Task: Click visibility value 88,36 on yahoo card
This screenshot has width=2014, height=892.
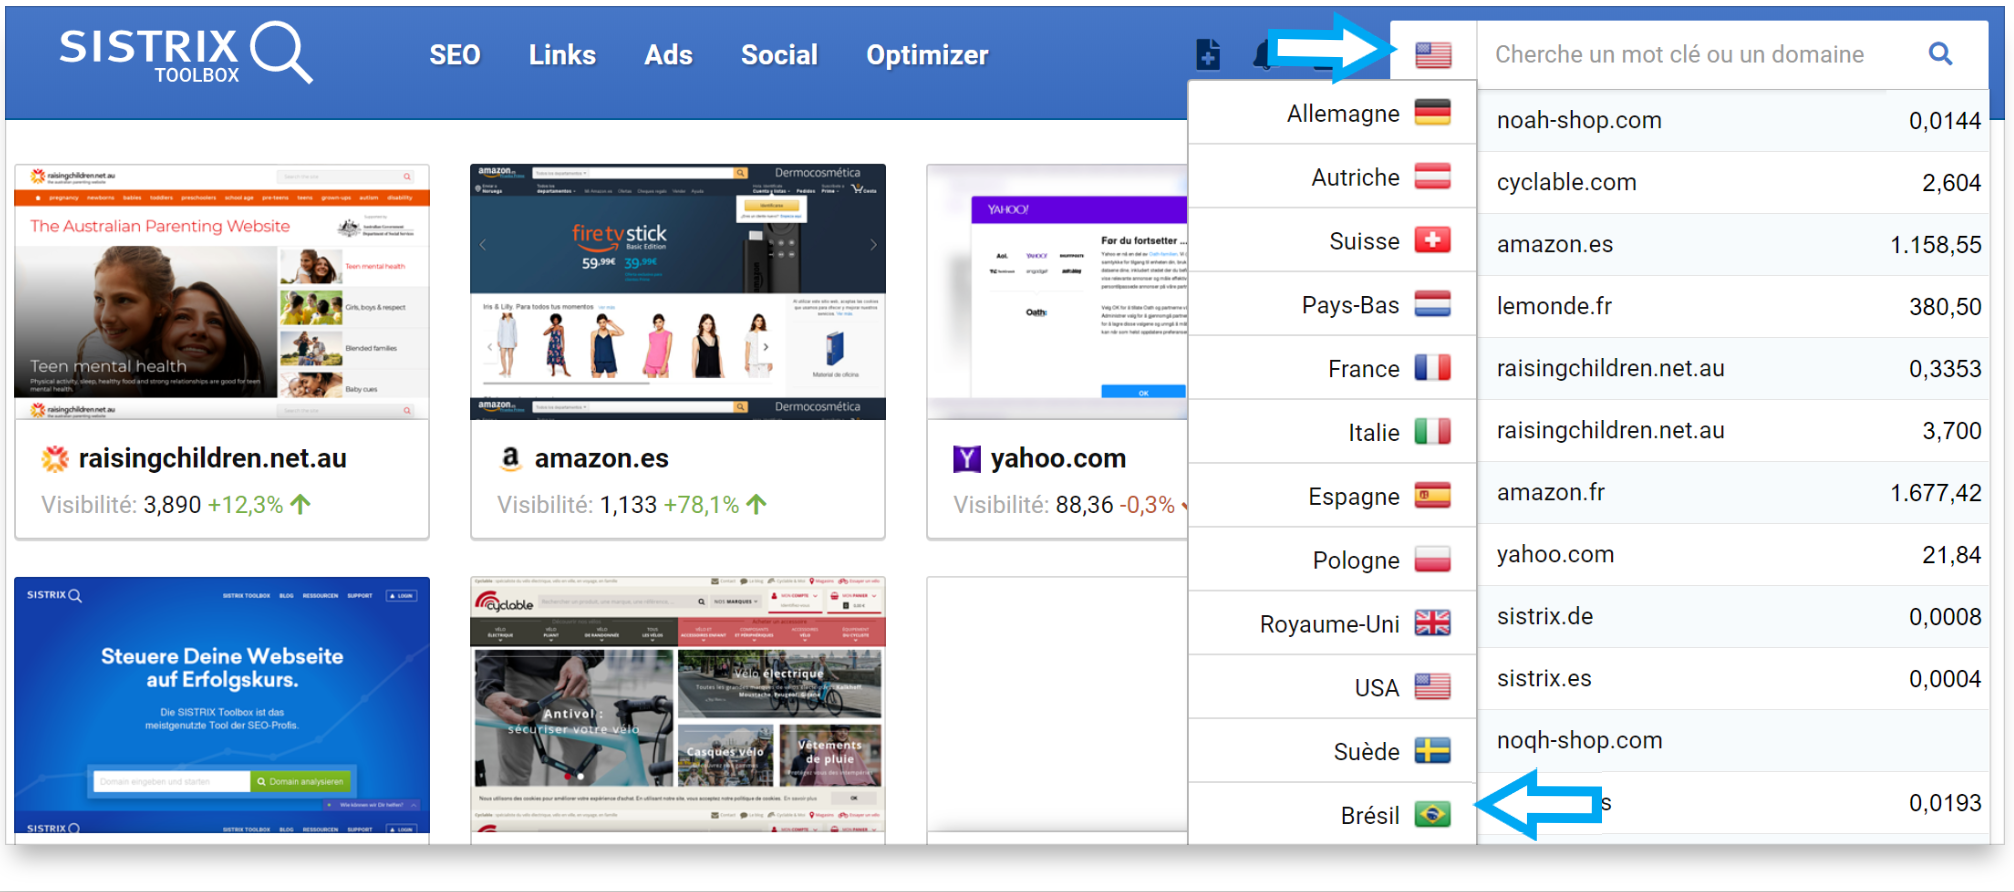Action: (1084, 505)
